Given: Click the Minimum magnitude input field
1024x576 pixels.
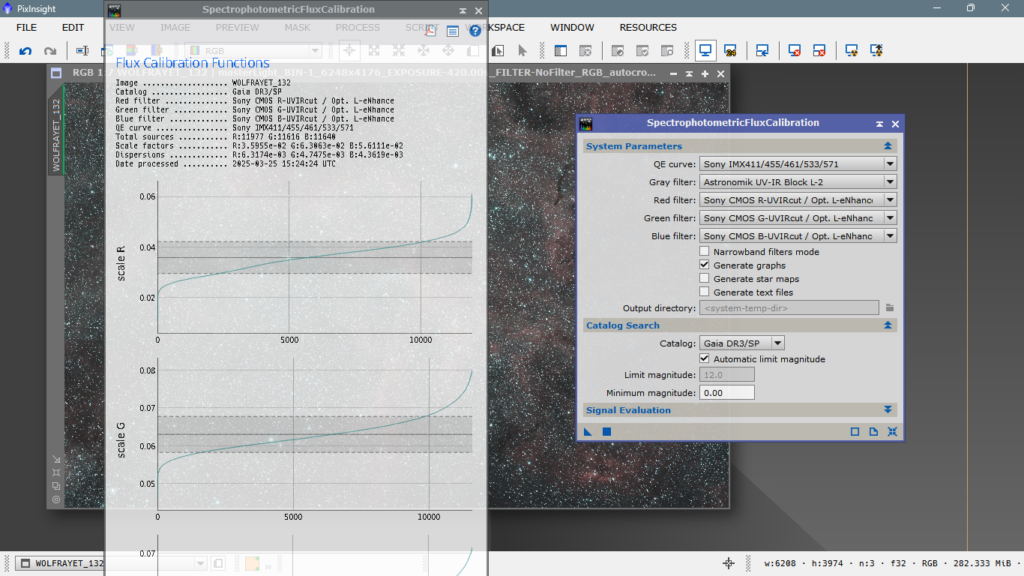Looking at the screenshot, I should pos(726,392).
